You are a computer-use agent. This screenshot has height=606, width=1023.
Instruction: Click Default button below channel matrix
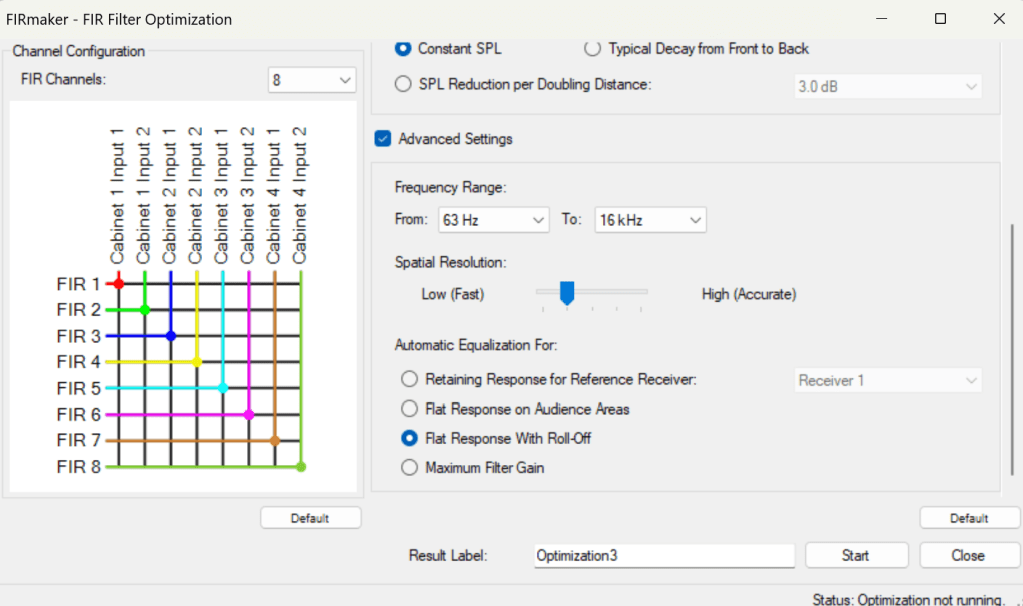[310, 518]
